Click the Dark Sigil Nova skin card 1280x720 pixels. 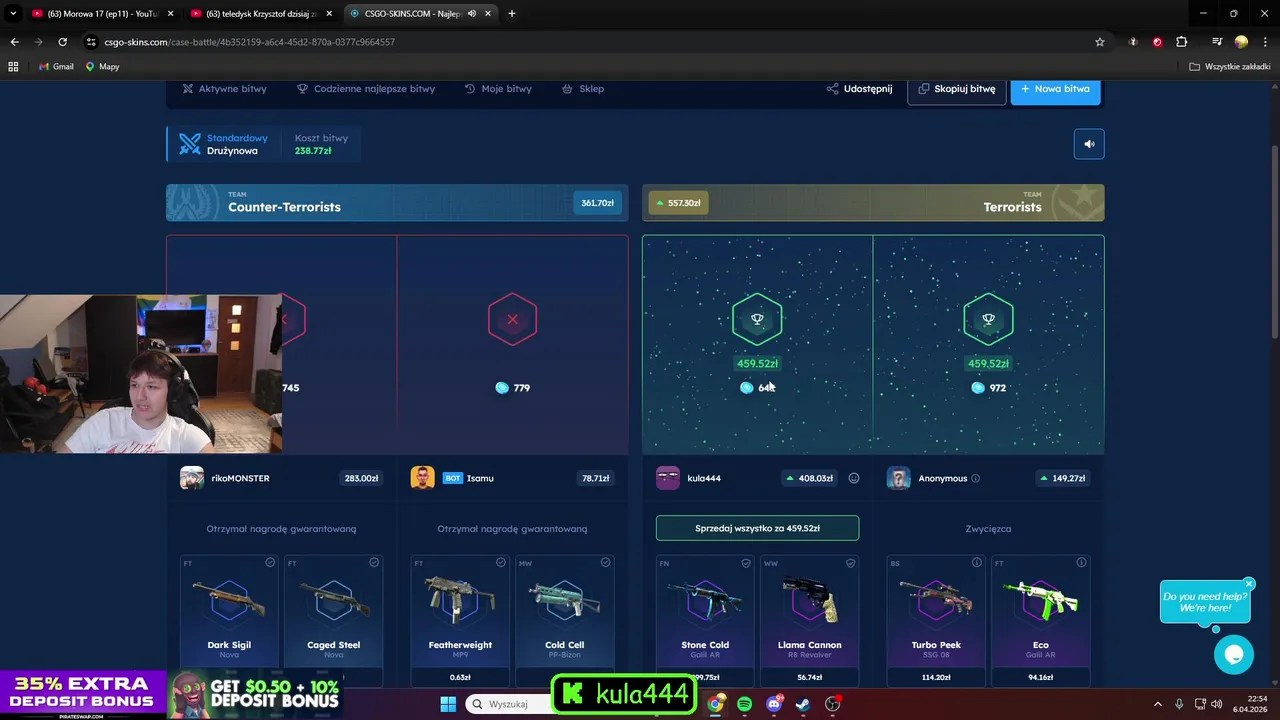pos(229,620)
